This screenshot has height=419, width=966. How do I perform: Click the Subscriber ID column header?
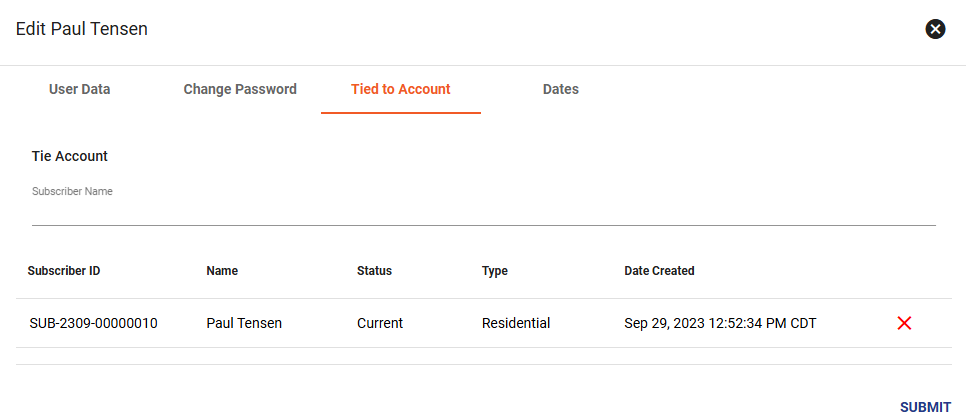click(x=64, y=271)
